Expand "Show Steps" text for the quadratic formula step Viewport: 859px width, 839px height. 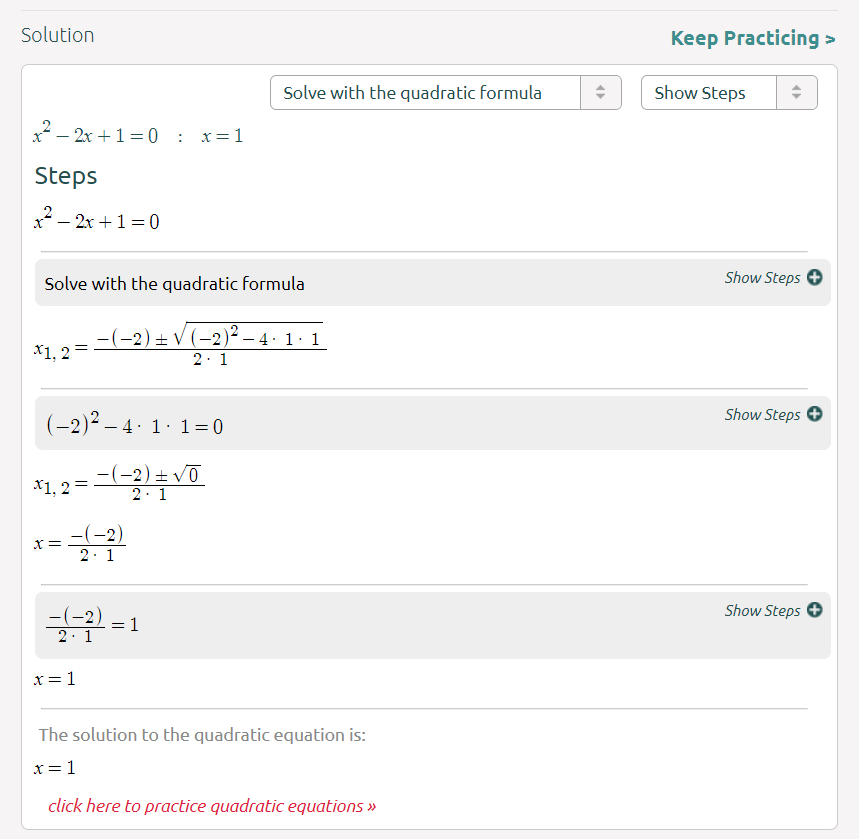coord(762,278)
